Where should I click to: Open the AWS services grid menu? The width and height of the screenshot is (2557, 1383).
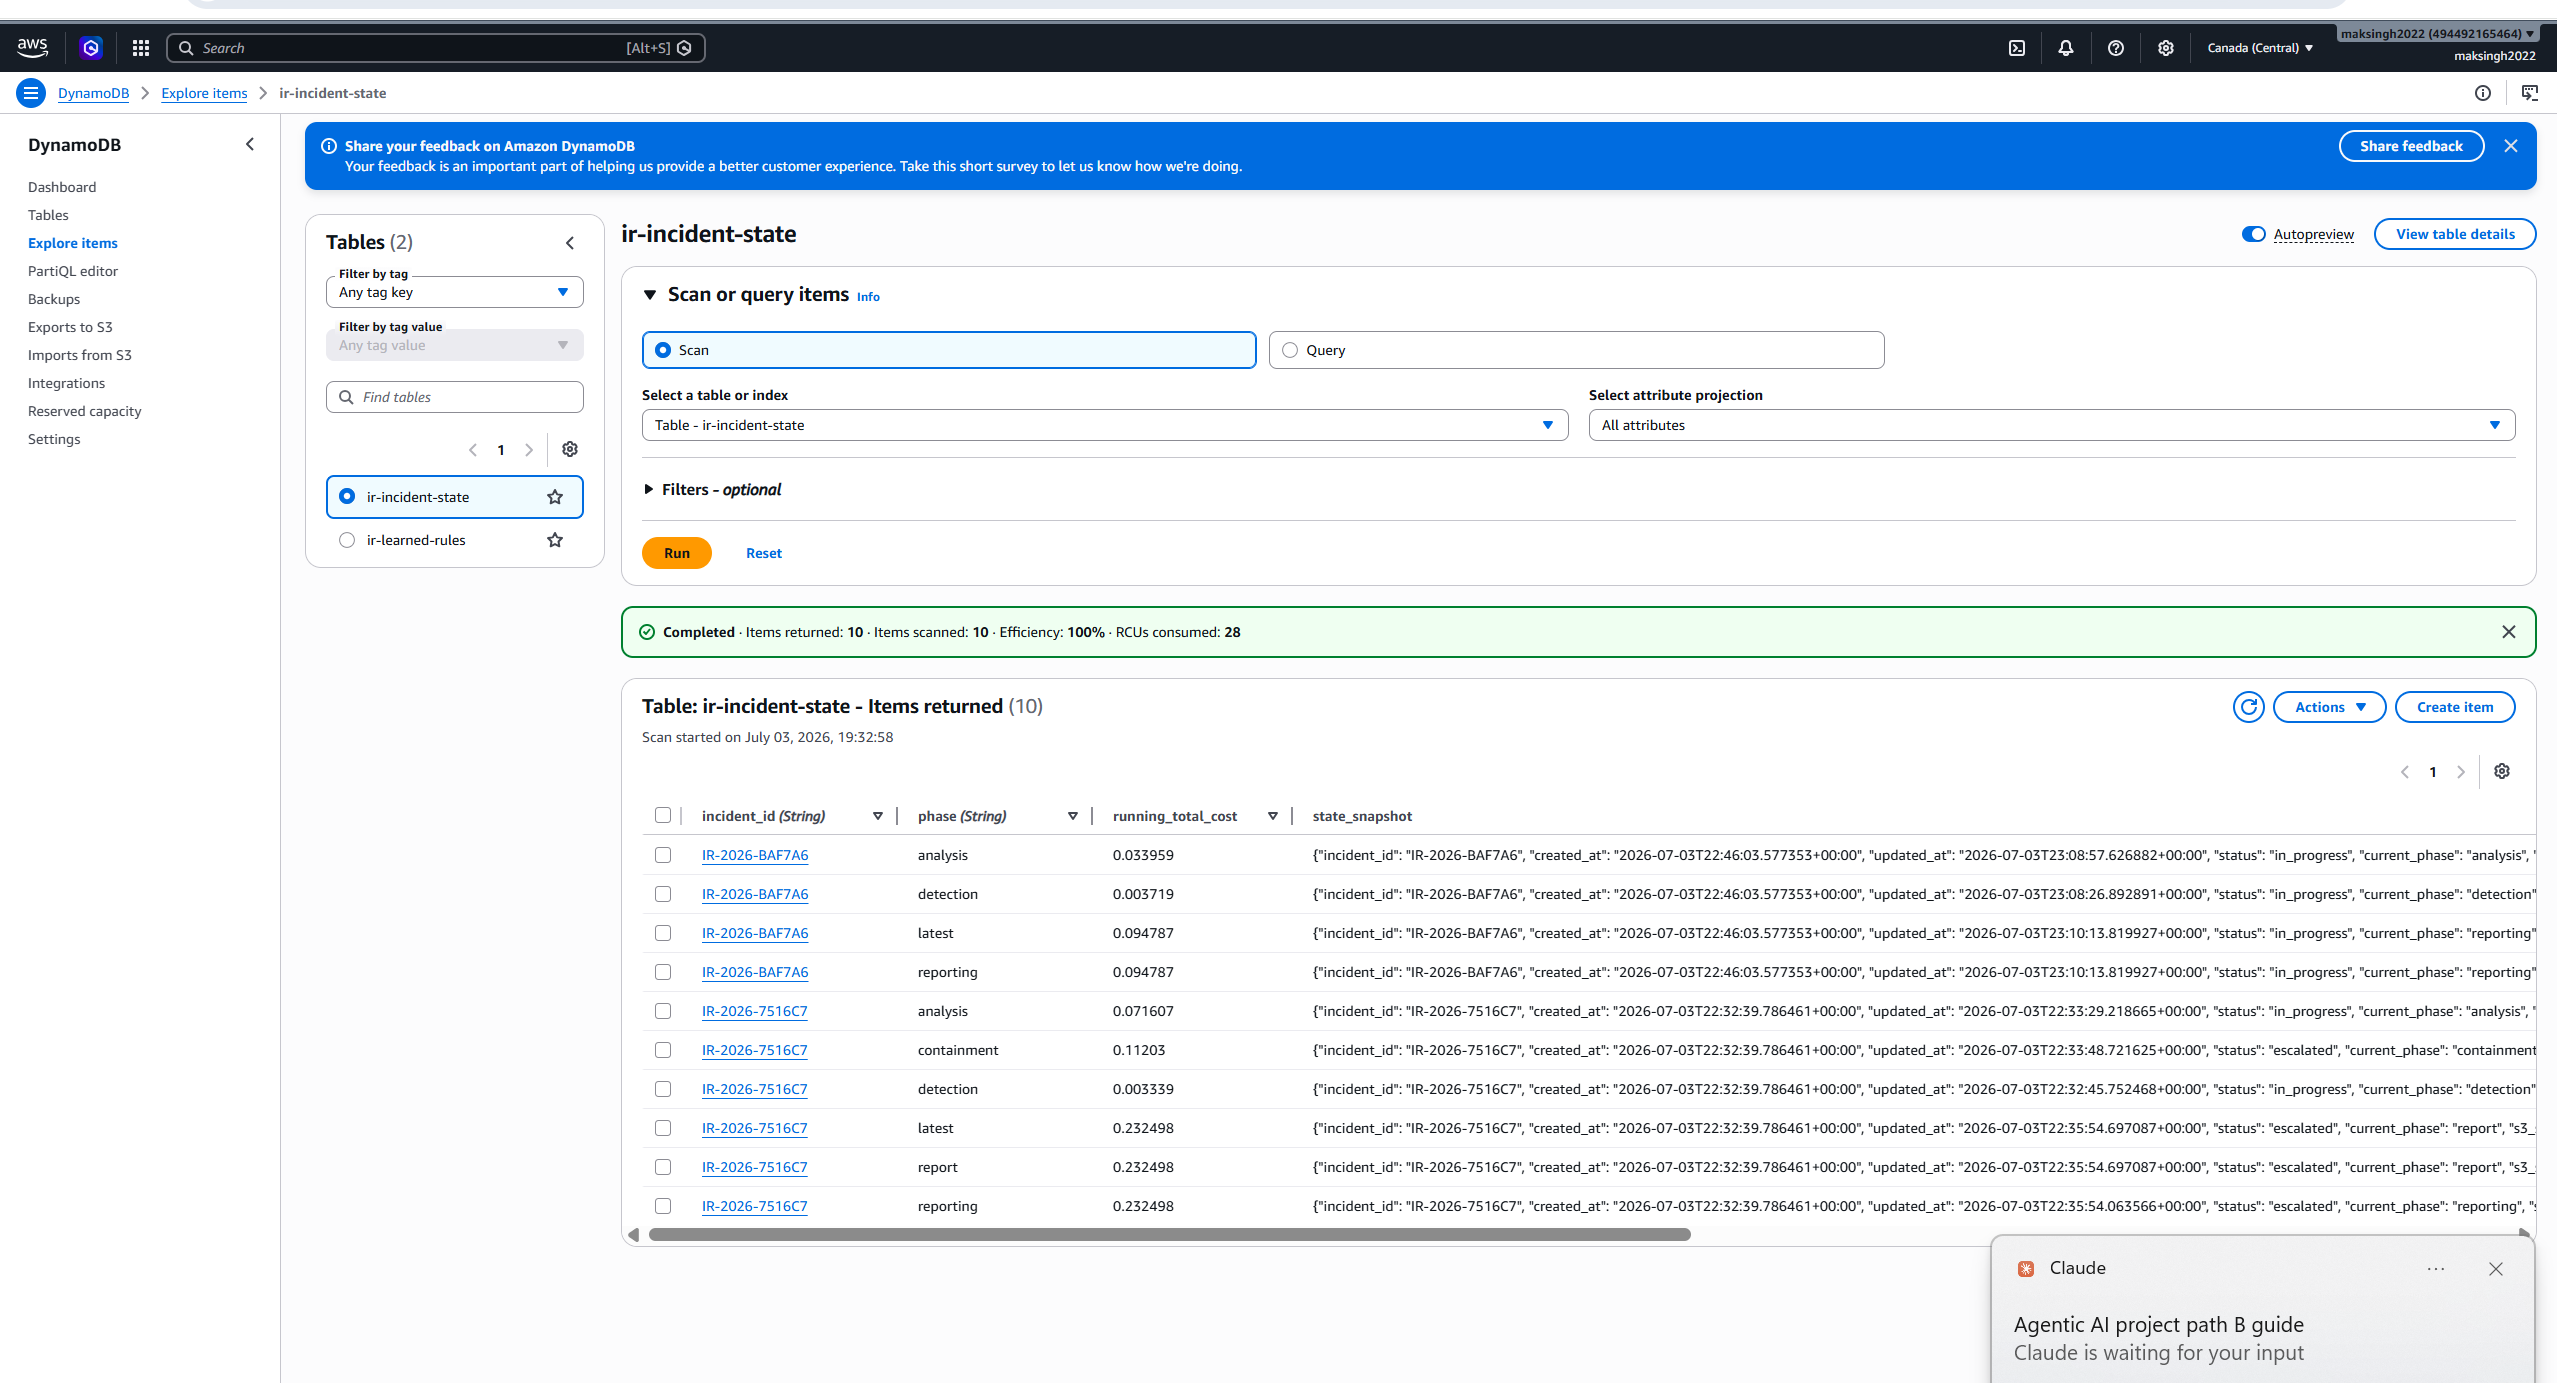tap(141, 47)
